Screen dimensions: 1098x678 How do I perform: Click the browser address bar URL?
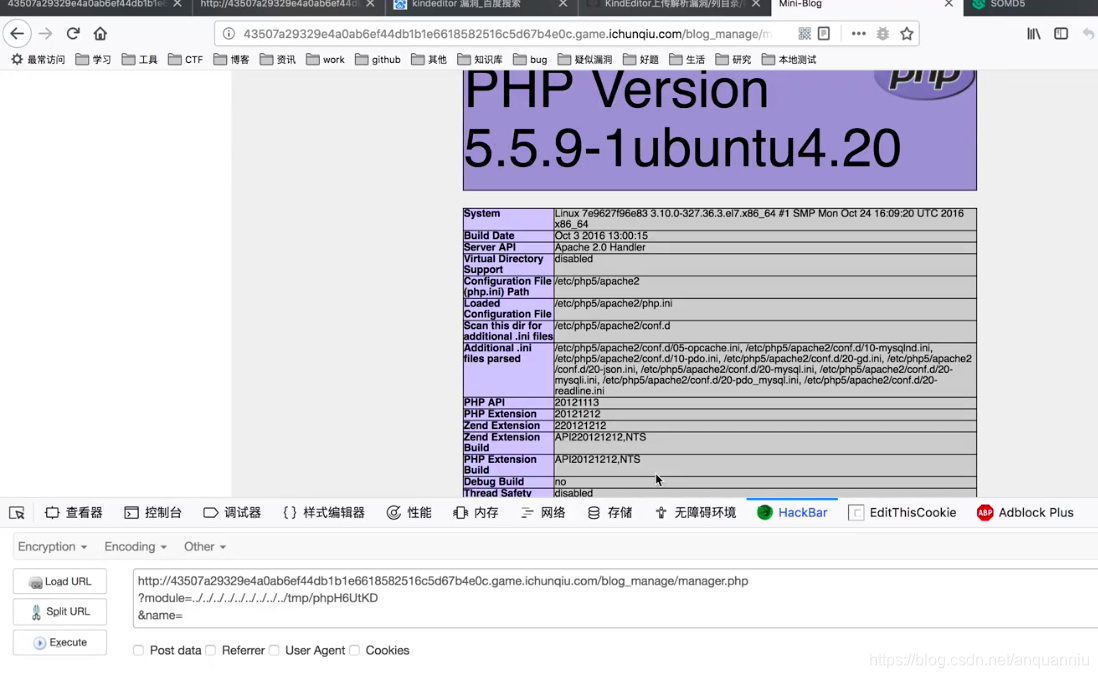click(507, 34)
